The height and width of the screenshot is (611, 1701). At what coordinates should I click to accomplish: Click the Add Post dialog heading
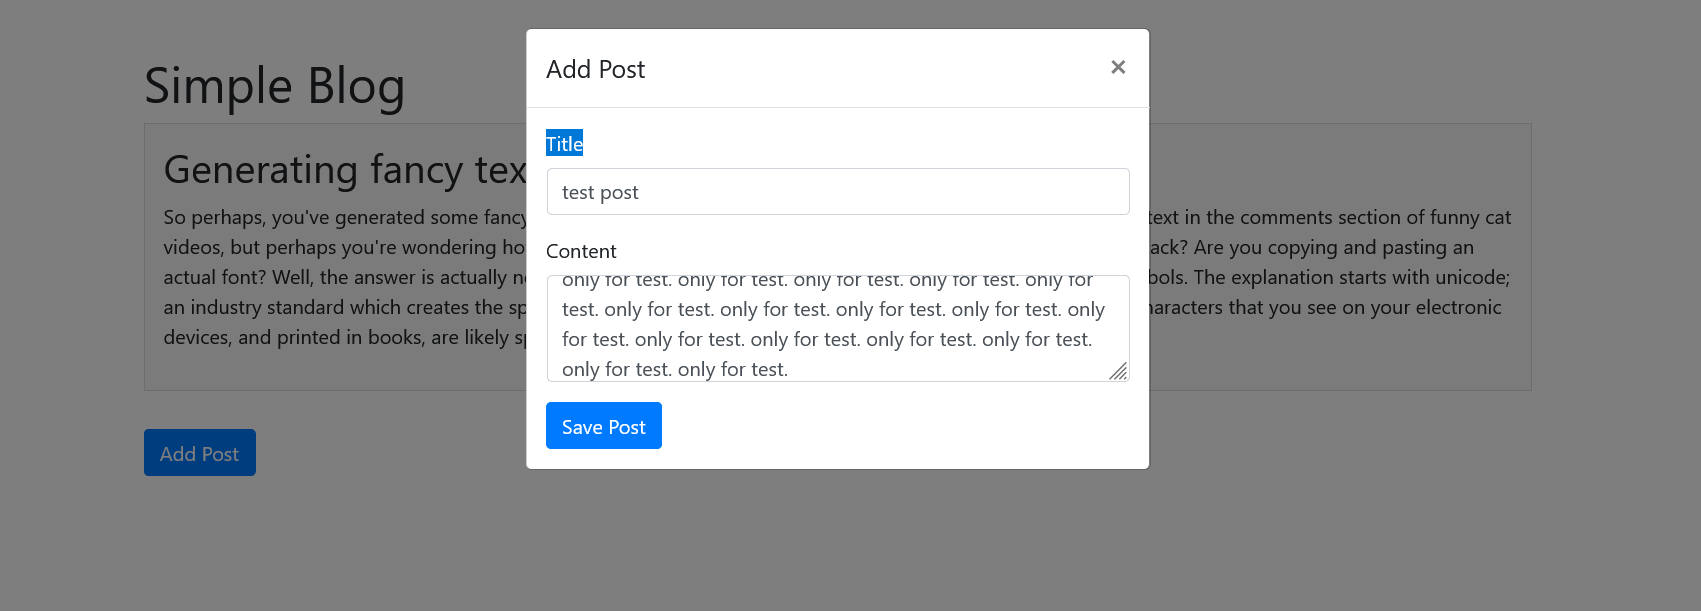coord(595,69)
